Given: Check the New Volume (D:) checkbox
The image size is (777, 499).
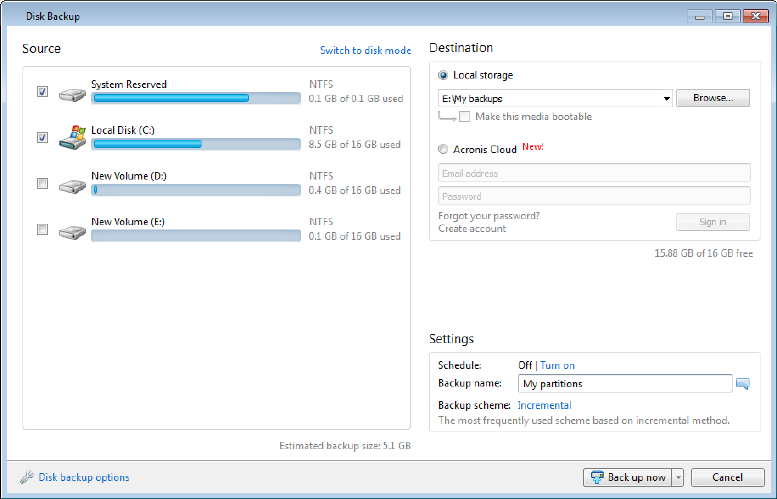Looking at the screenshot, I should (42, 184).
